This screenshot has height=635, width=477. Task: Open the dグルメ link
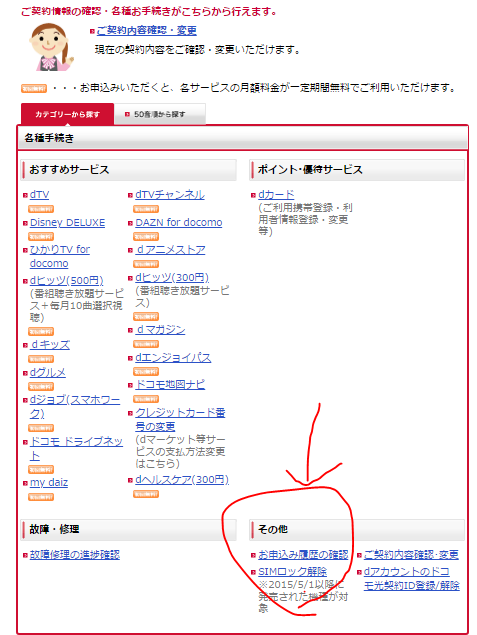tap(48, 373)
